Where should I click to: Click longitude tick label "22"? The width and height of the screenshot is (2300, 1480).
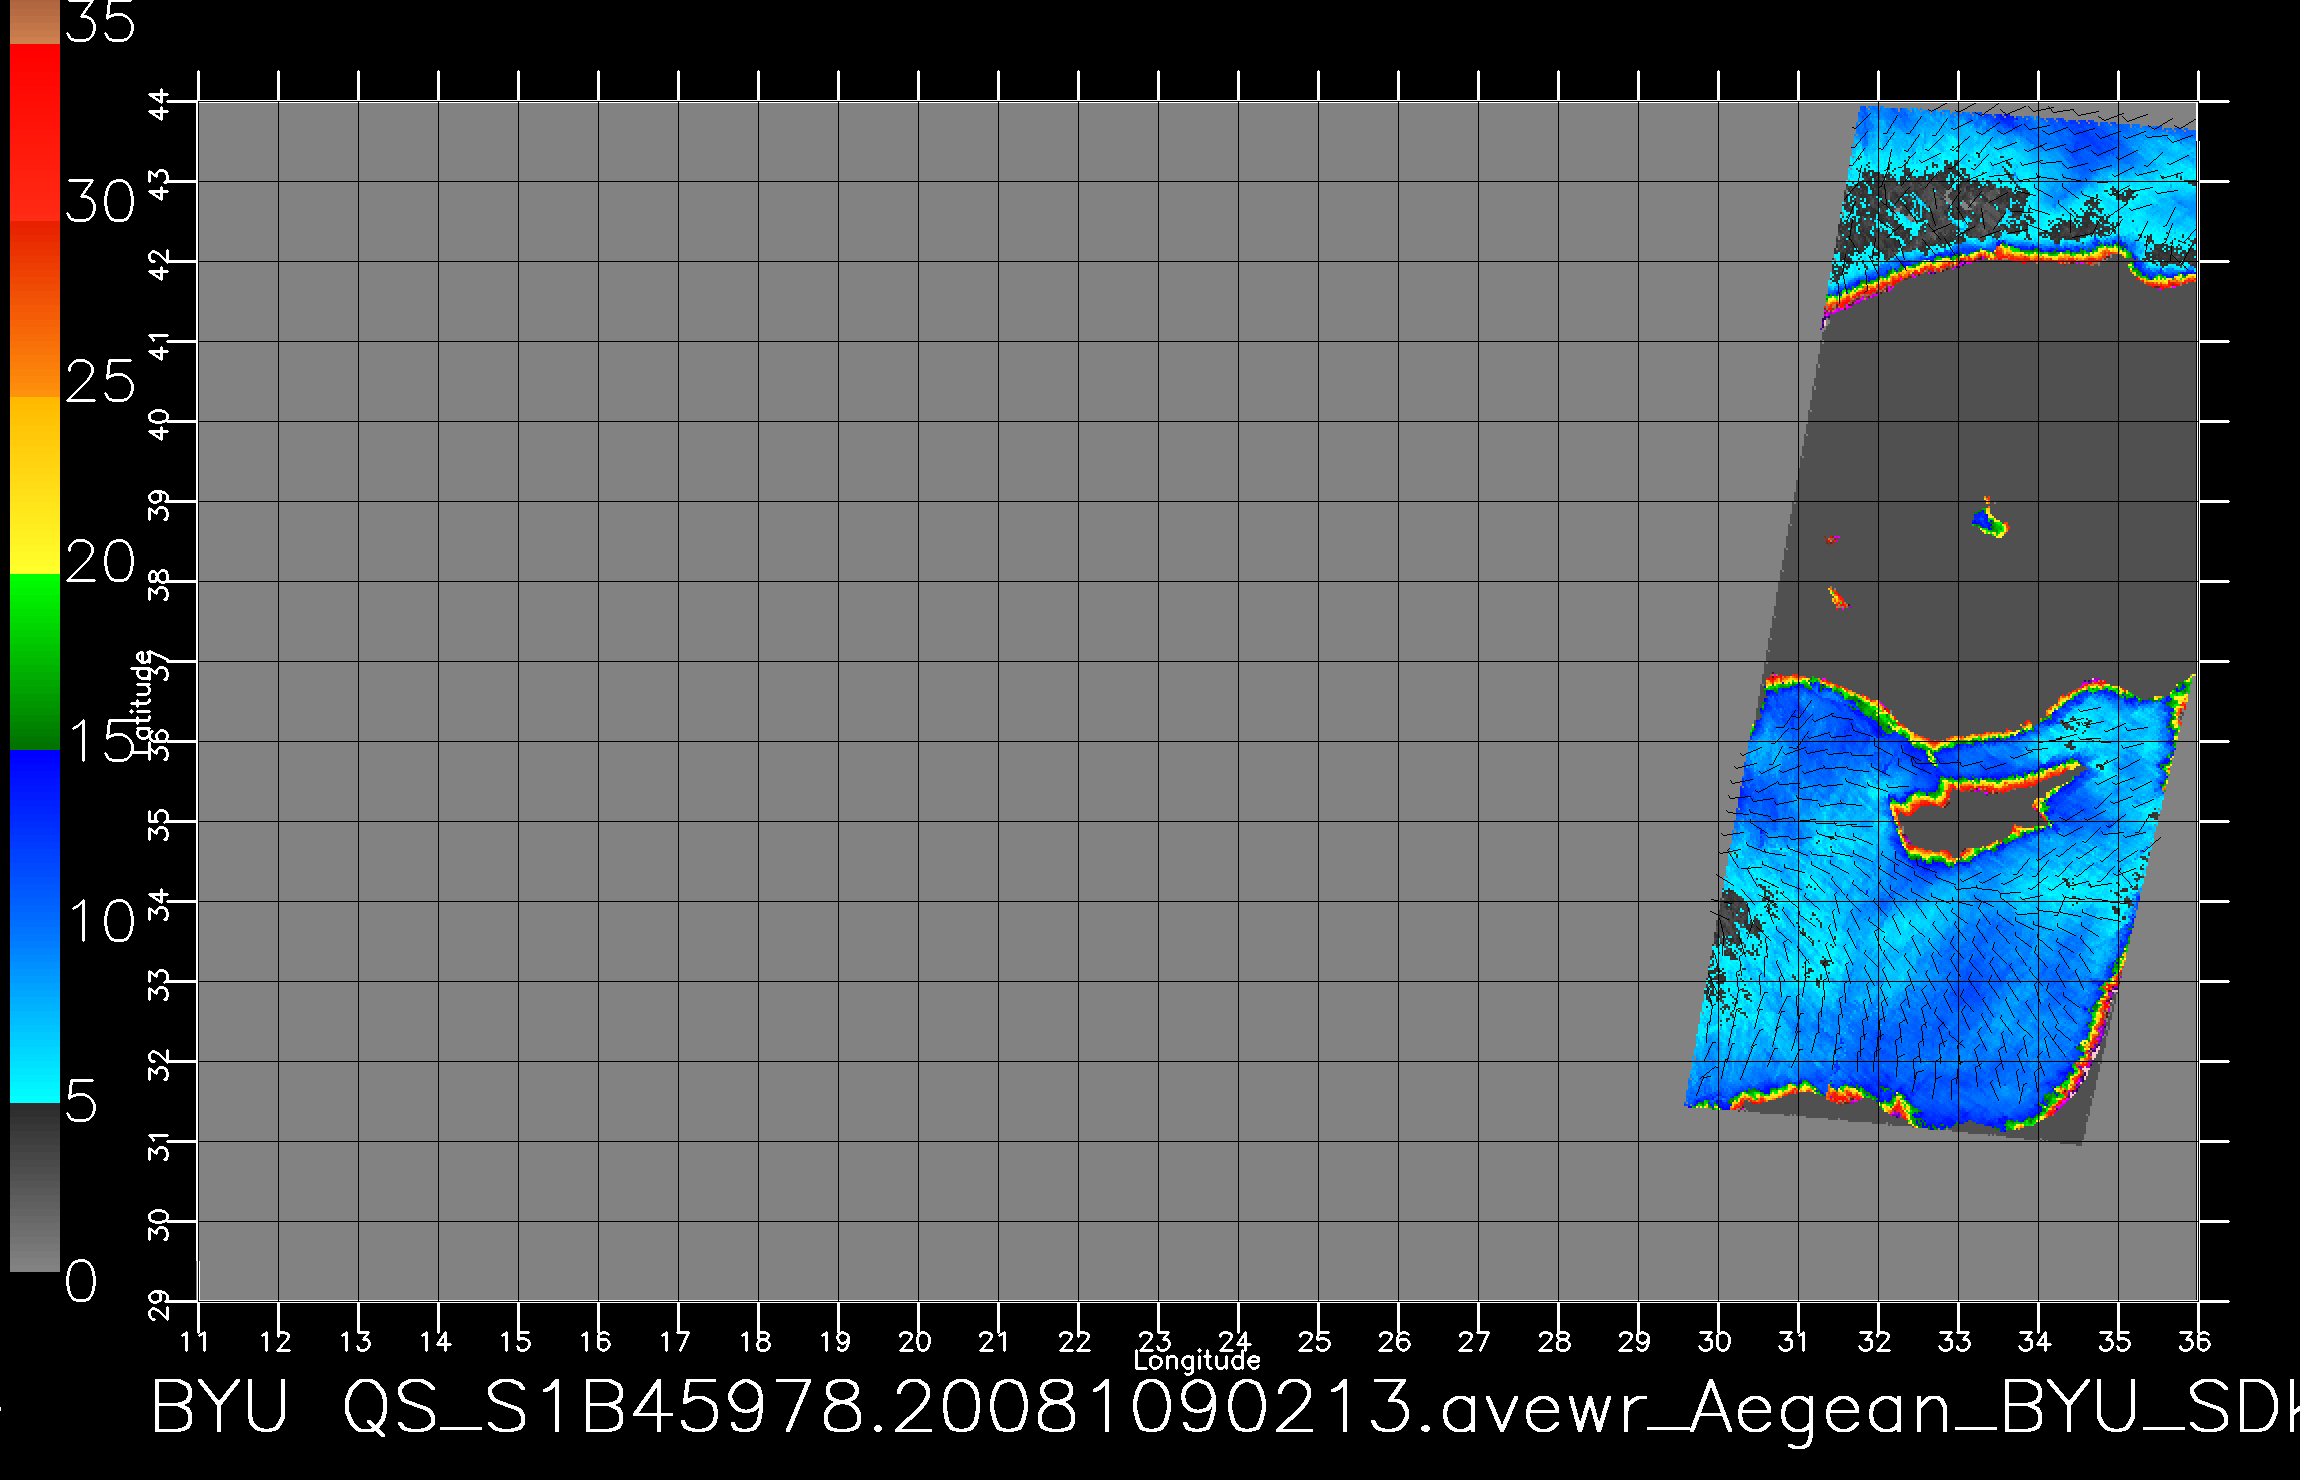(x=1075, y=1341)
